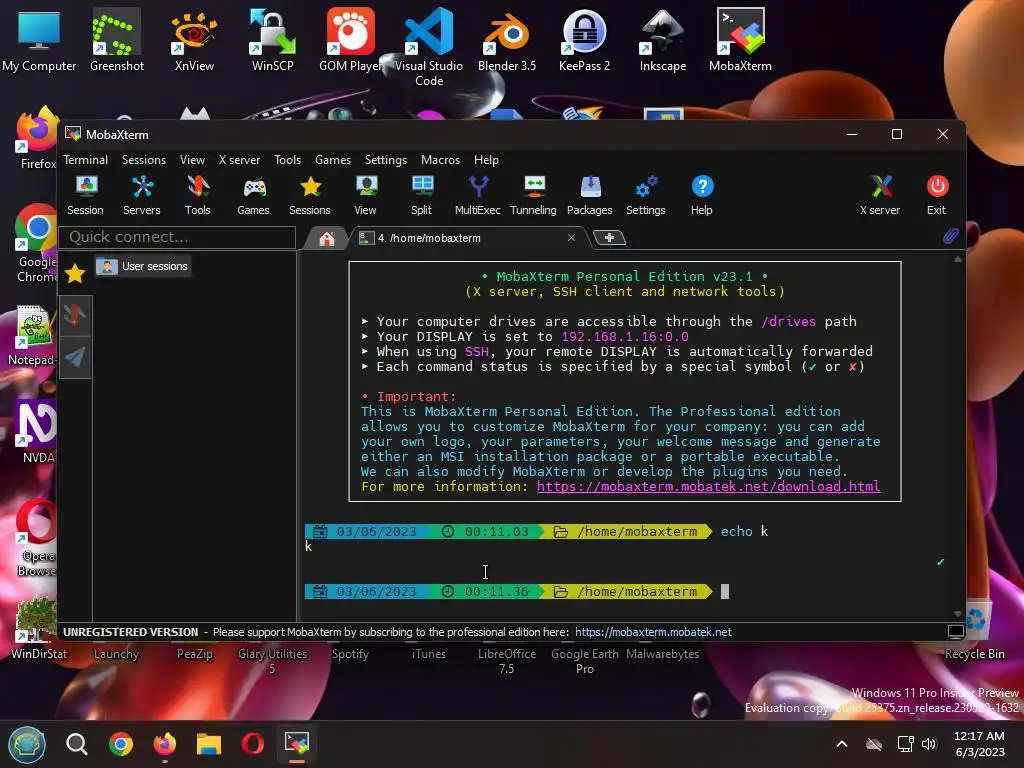Screen dimensions: 1024x768
Task: Go to the Home tab icon
Action: tap(327, 238)
